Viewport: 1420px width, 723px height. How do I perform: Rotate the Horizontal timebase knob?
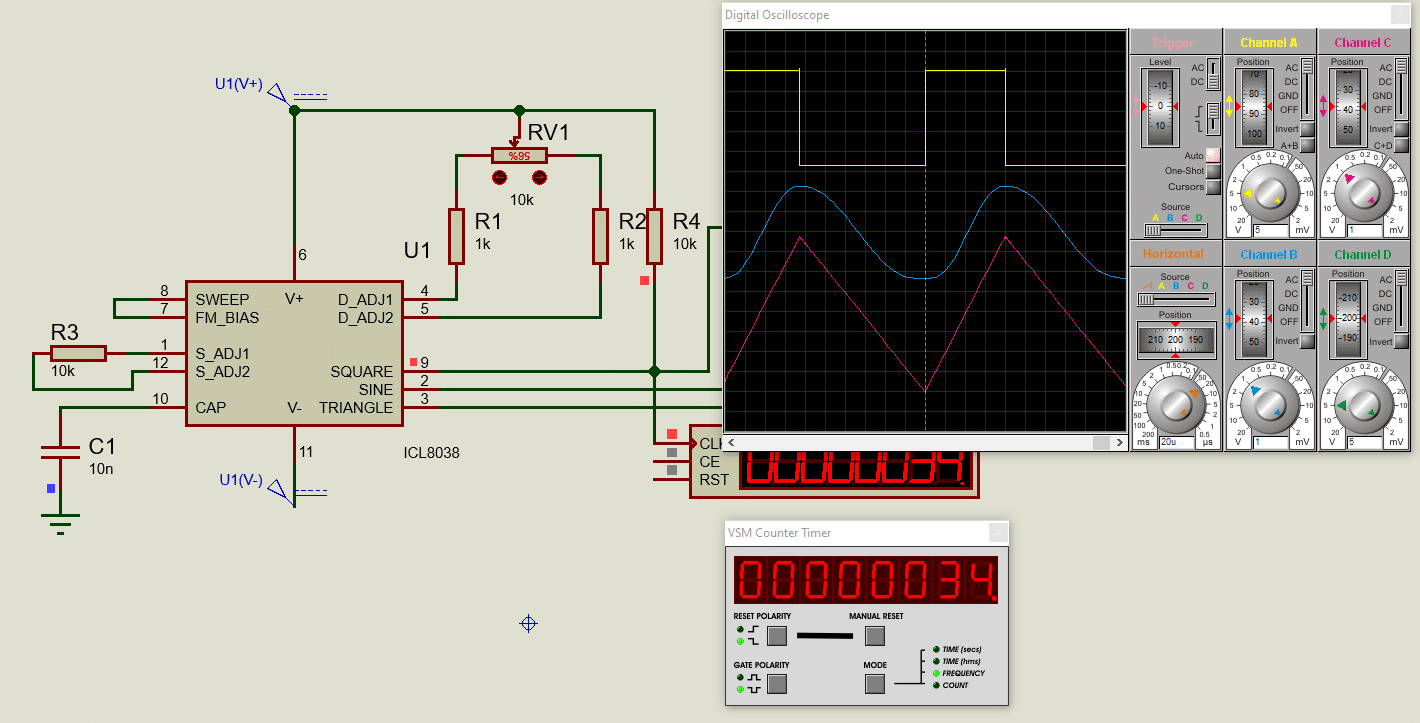point(1176,405)
